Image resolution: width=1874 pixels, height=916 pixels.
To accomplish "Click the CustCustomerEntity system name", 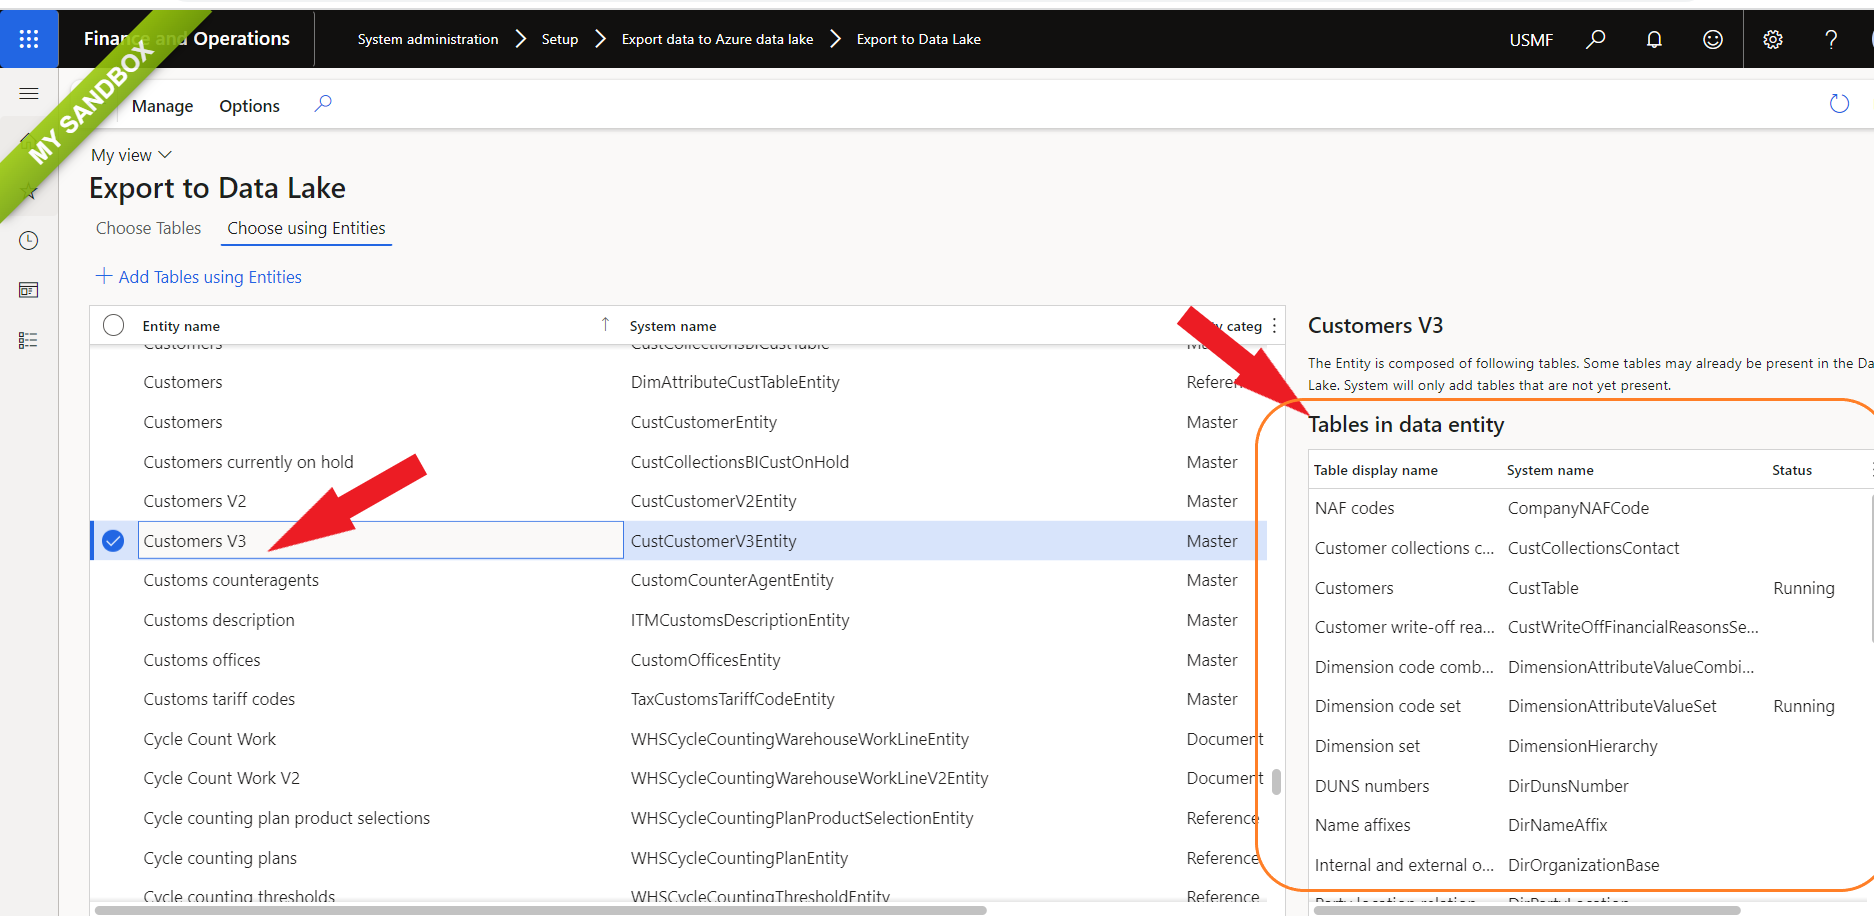I will point(703,422).
